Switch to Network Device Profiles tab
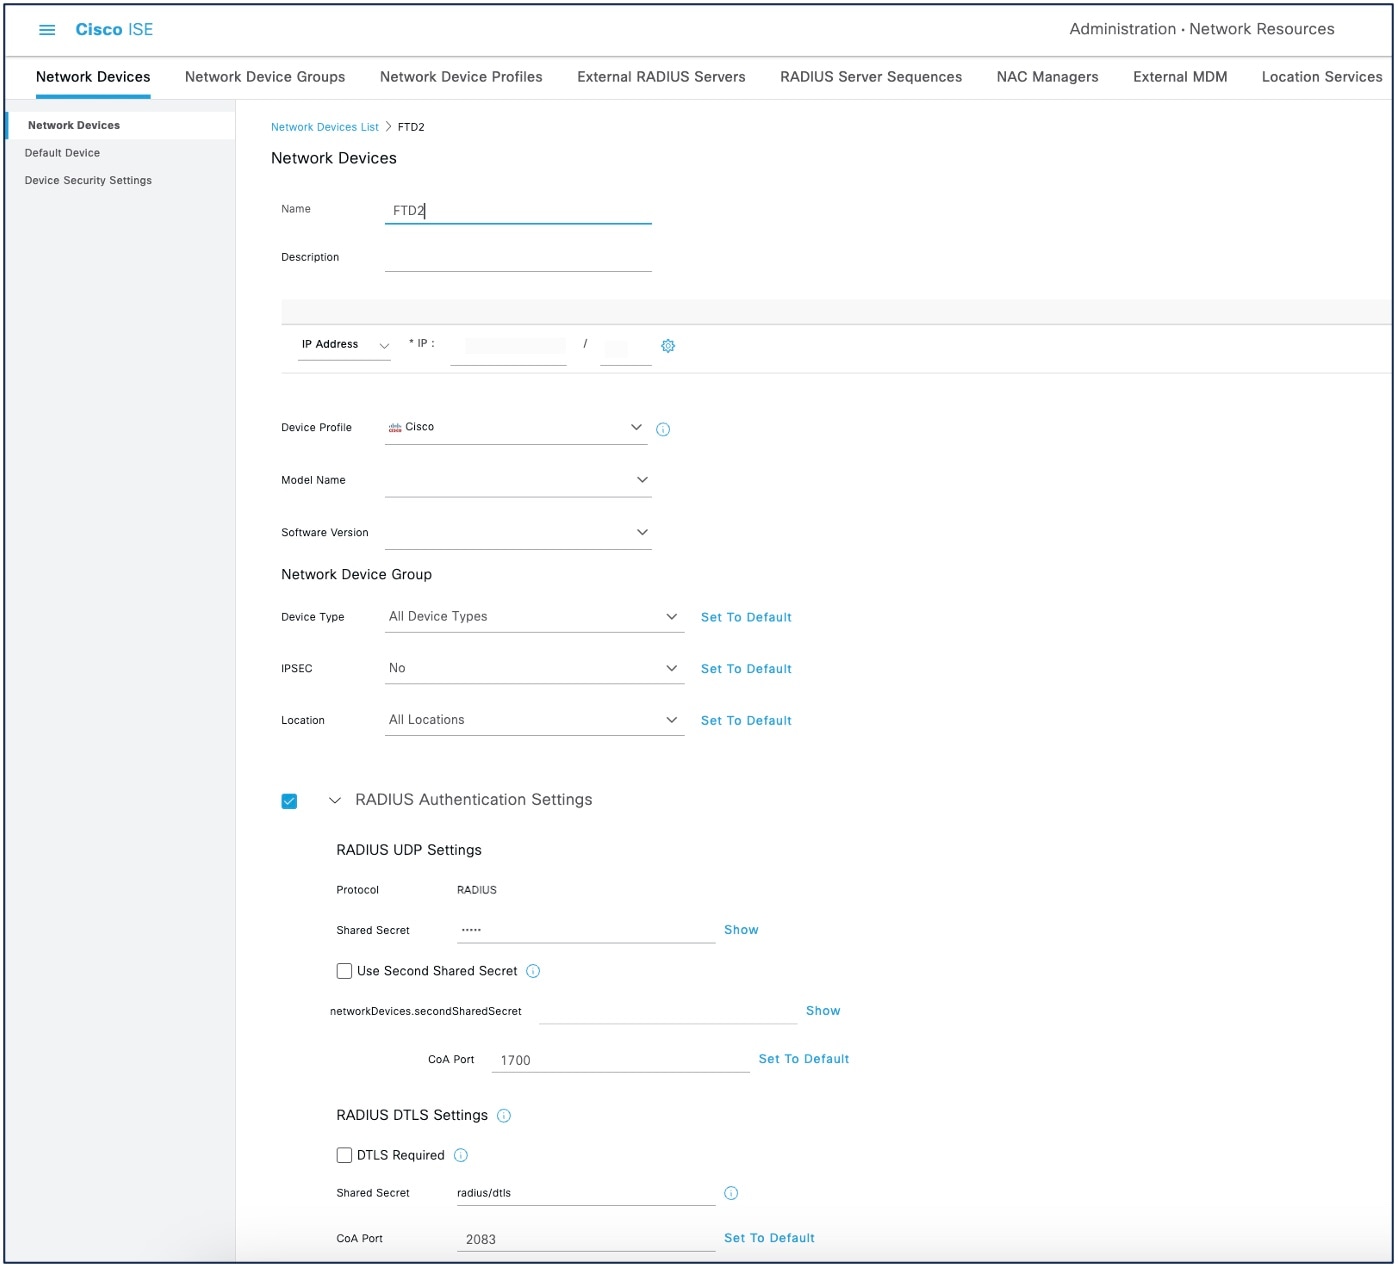Image resolution: width=1398 pixels, height=1270 pixels. point(461,77)
